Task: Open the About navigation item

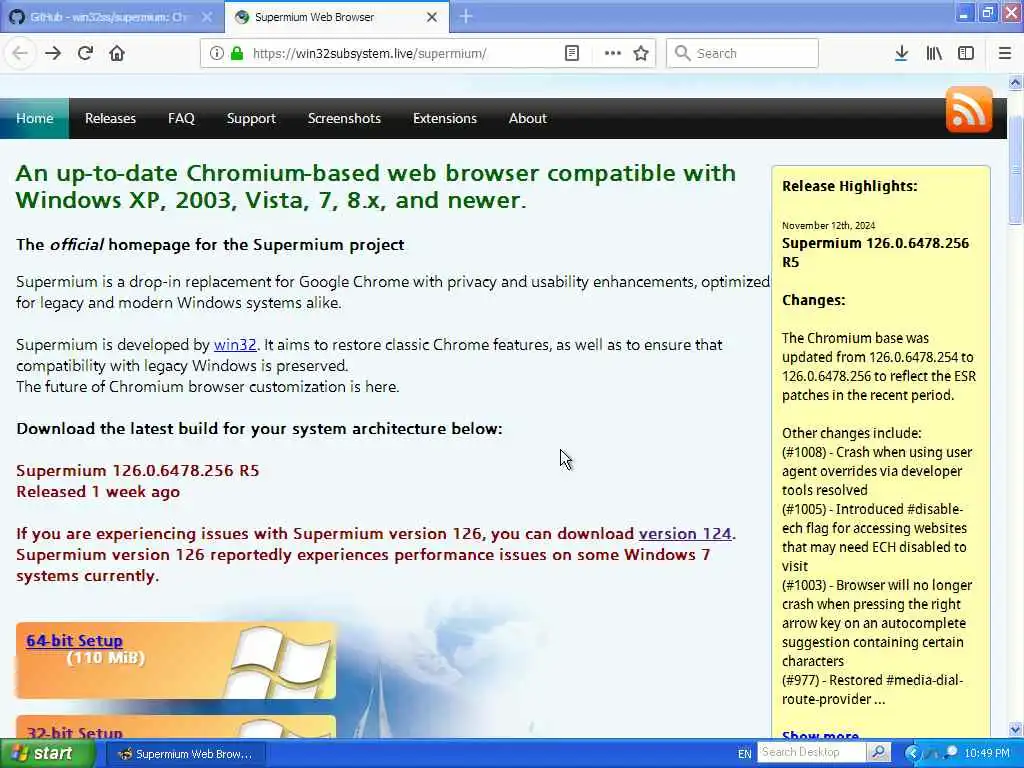Action: point(528,118)
